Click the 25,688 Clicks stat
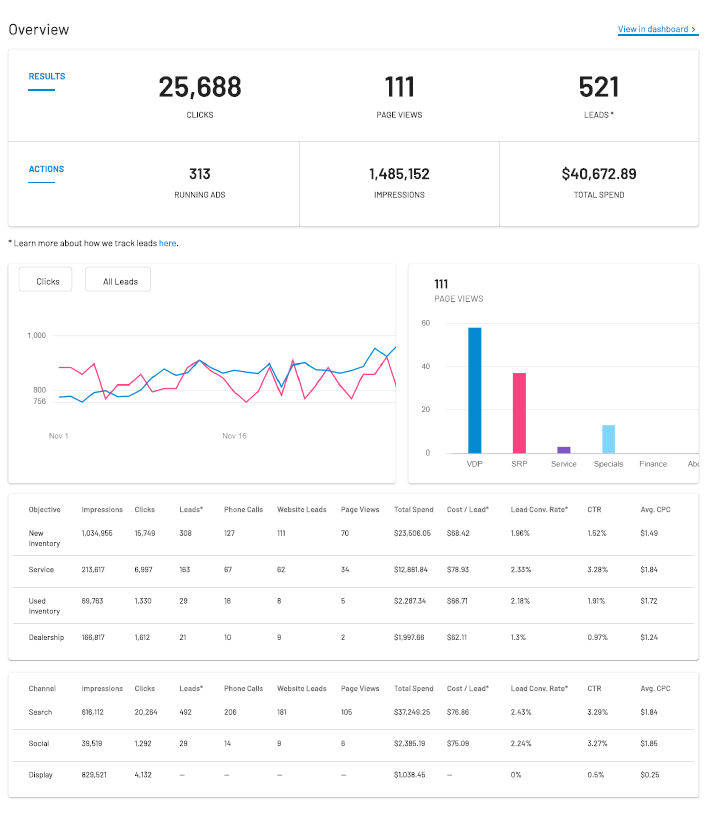This screenshot has width=708, height=818. tap(200, 88)
